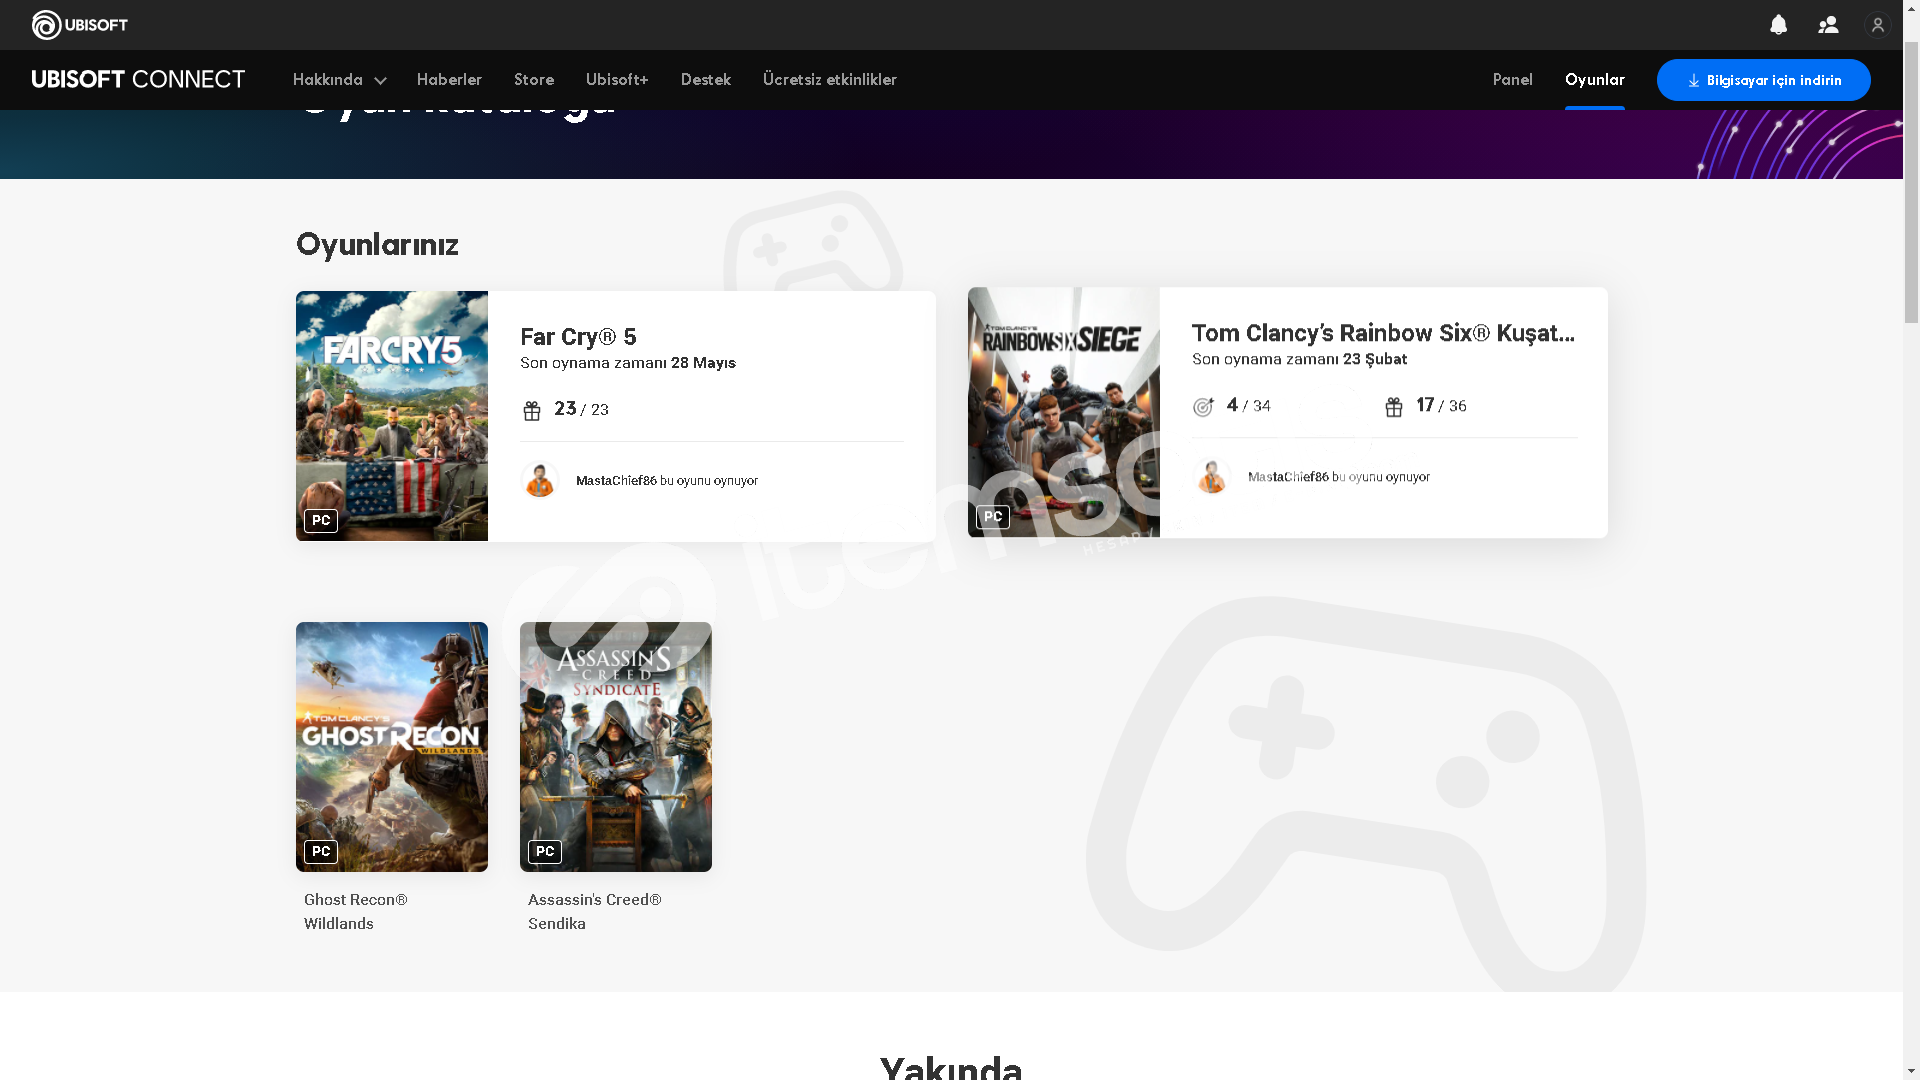
Task: Click the Ubisoft Connect logo
Action: click(x=138, y=79)
